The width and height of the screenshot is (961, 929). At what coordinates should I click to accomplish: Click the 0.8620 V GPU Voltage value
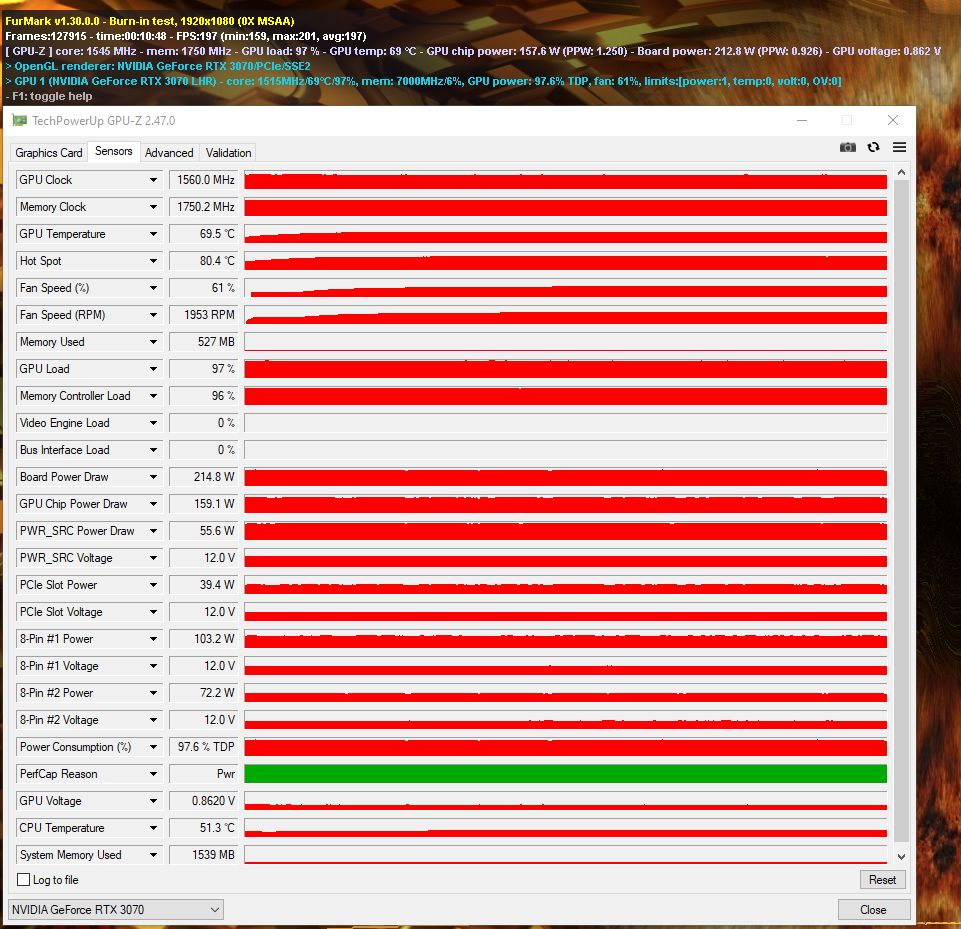(x=205, y=800)
